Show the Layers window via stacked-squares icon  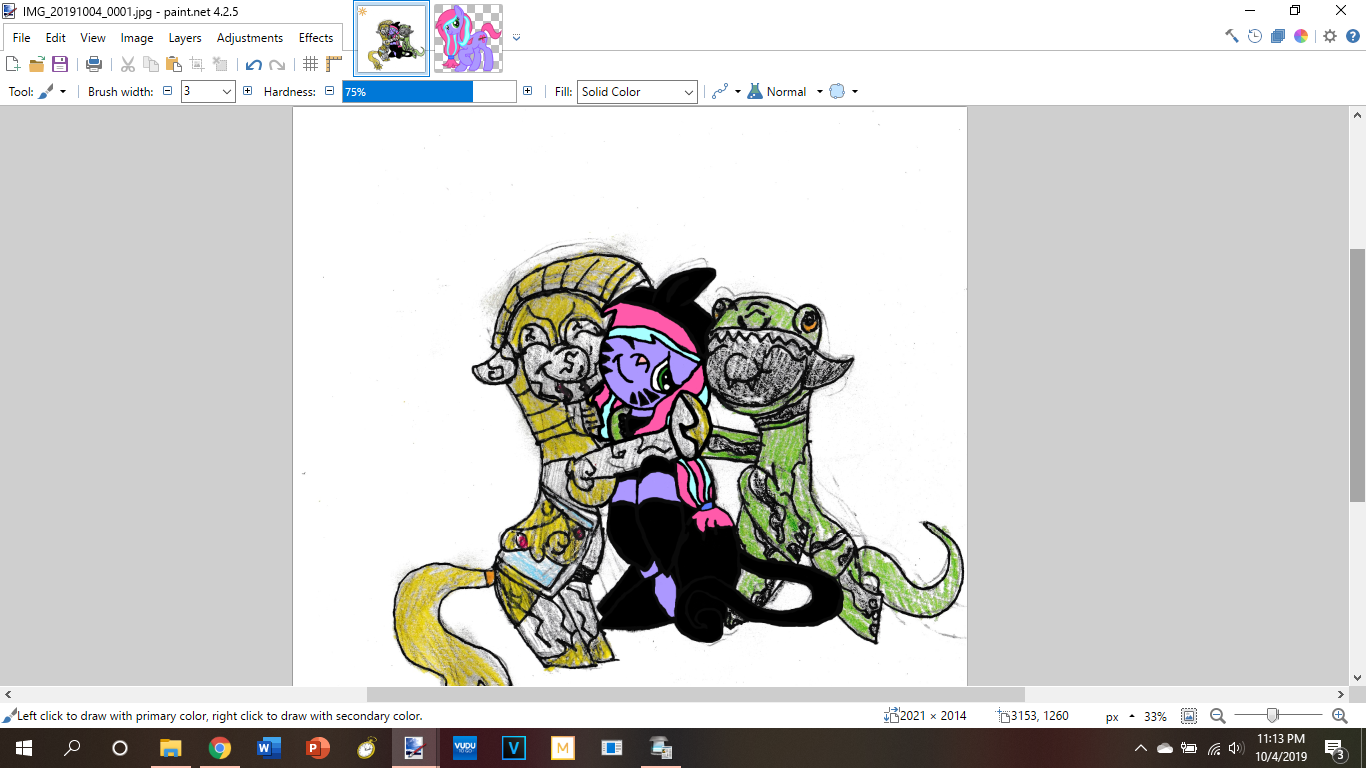coord(1277,36)
